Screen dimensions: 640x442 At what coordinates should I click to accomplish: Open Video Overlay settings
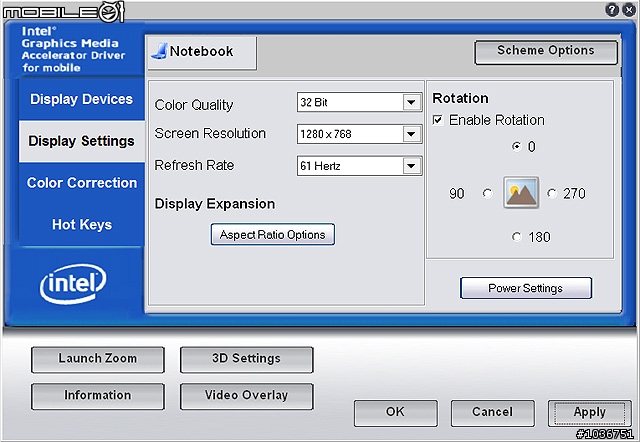point(247,396)
